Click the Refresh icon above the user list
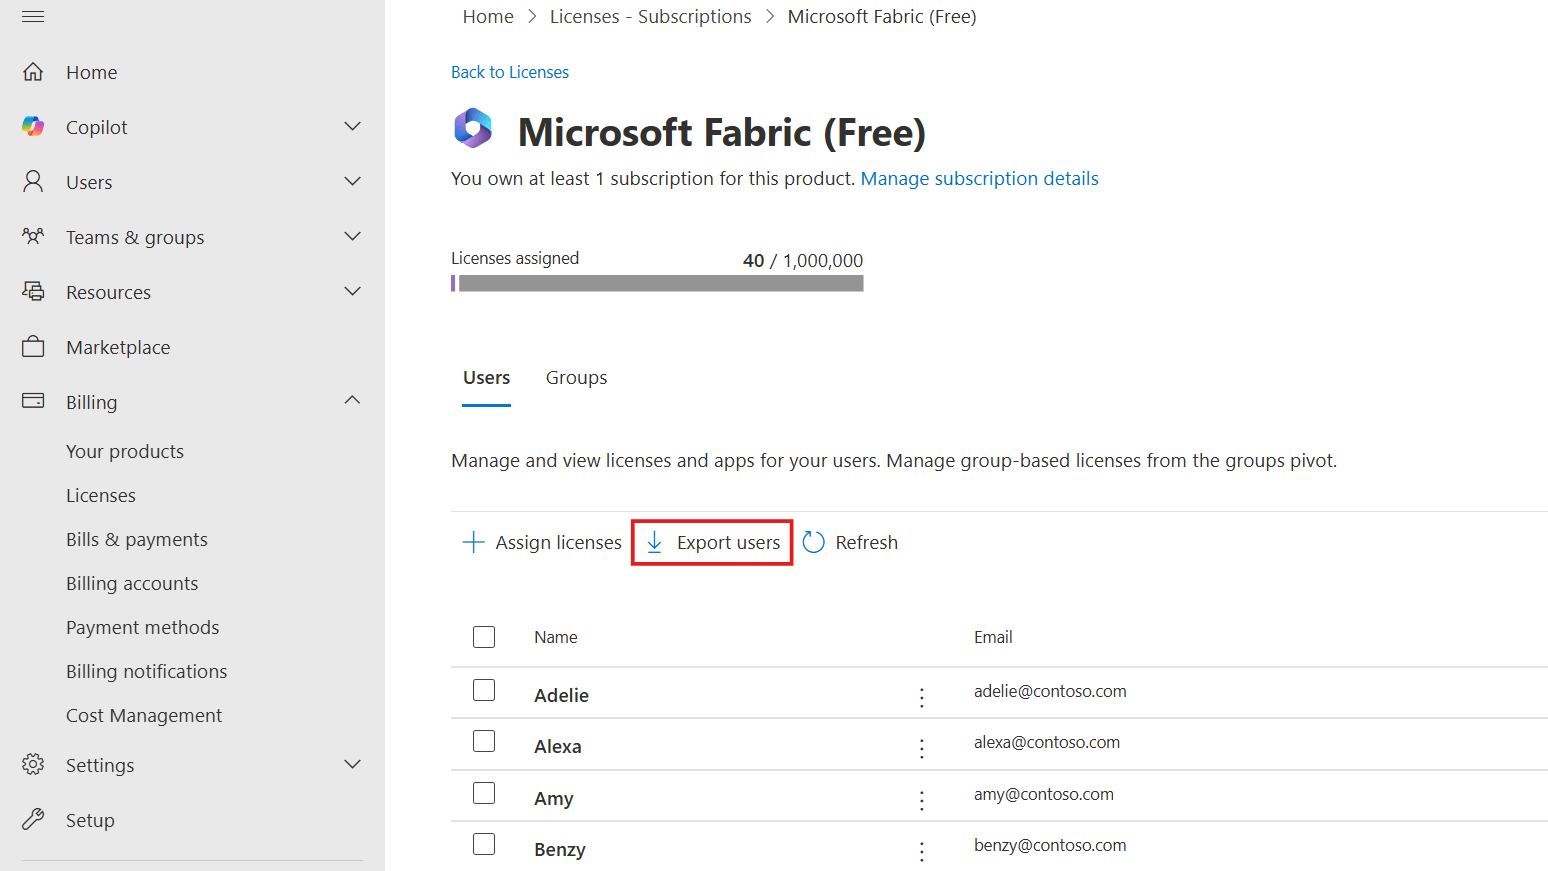This screenshot has height=871, width=1548. click(x=813, y=542)
